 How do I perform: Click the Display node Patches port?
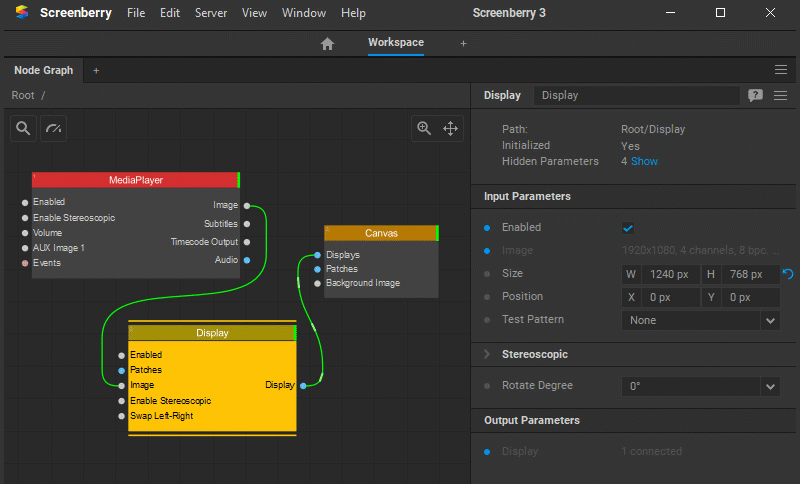121,371
